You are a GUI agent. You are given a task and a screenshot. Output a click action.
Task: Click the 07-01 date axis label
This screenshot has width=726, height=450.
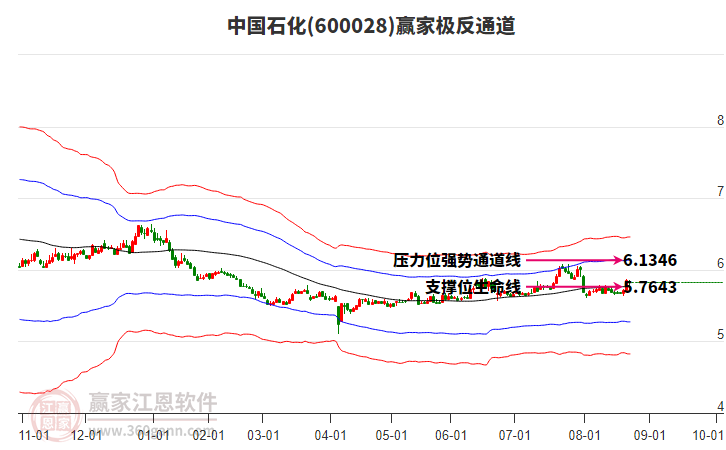(514, 436)
